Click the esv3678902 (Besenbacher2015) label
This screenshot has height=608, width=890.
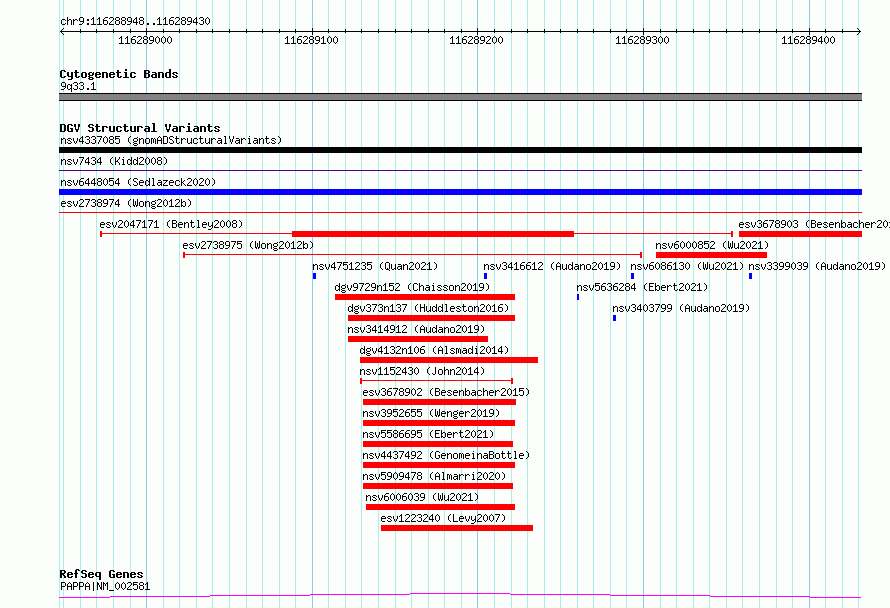click(x=446, y=392)
